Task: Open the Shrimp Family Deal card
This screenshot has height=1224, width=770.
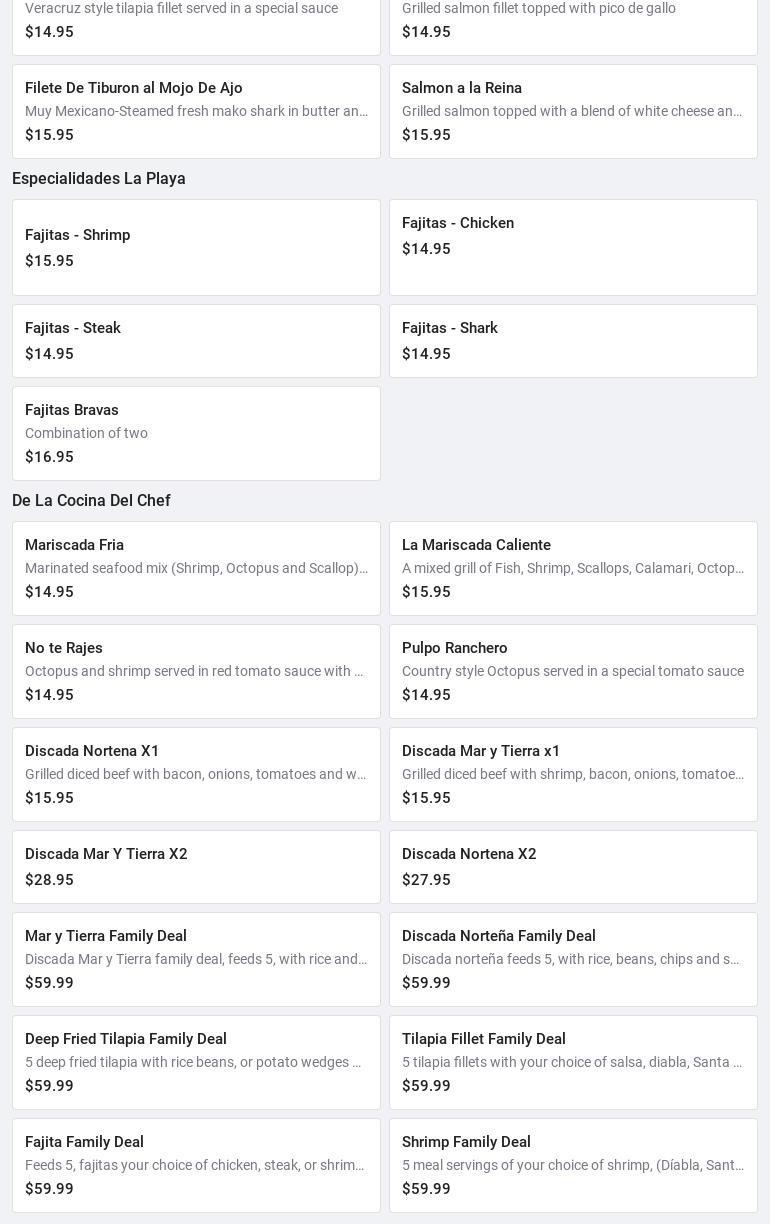Action: 573,1165
